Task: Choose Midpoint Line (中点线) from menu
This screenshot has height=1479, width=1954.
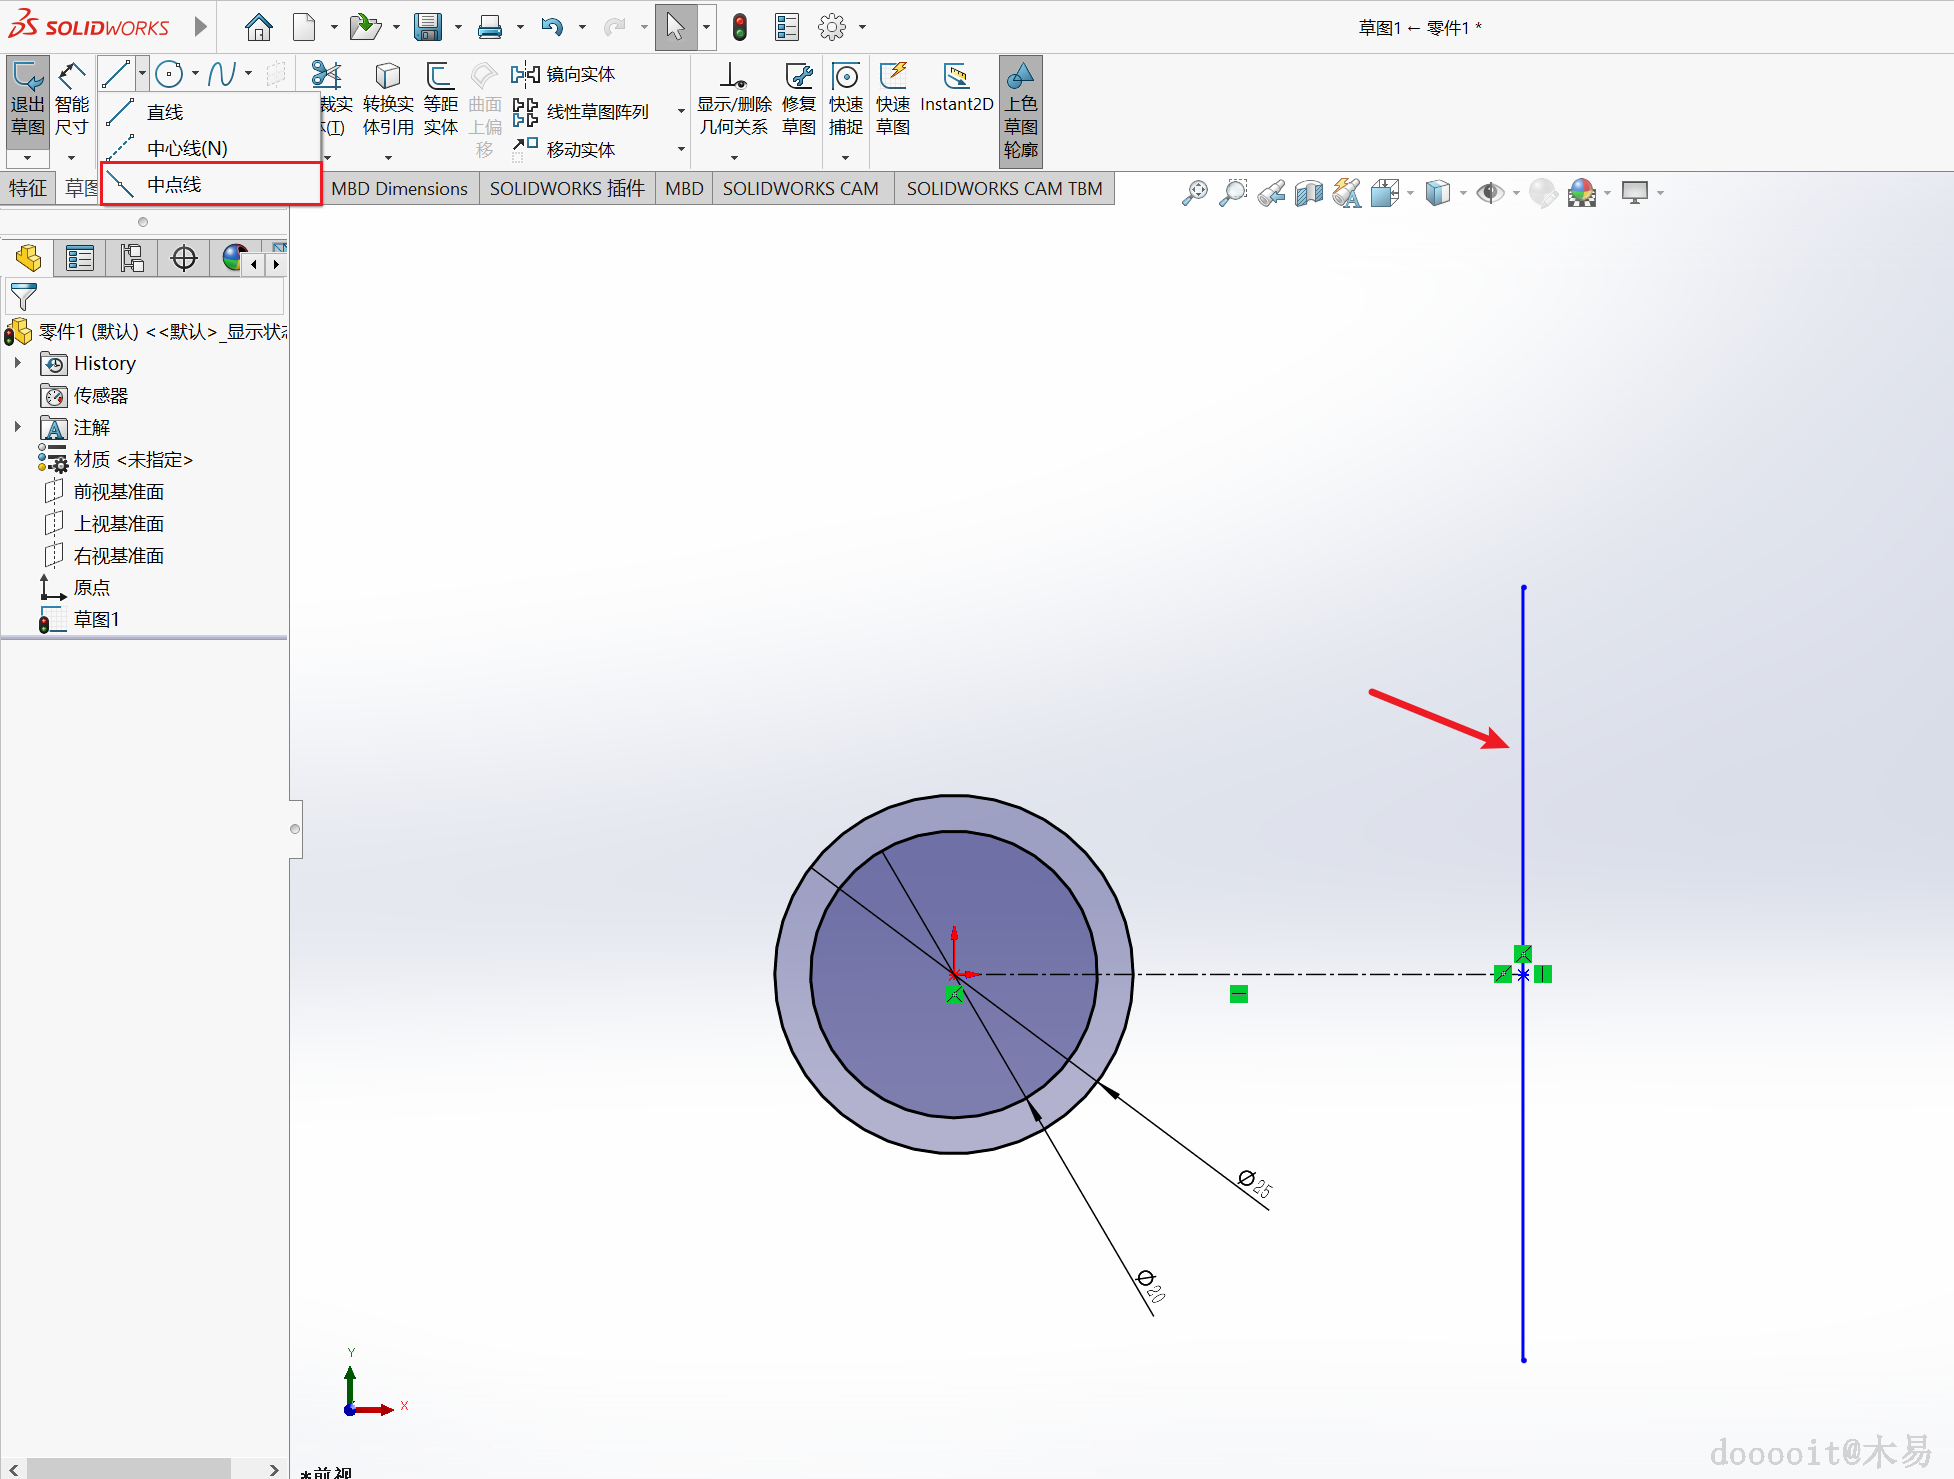Action: point(174,184)
